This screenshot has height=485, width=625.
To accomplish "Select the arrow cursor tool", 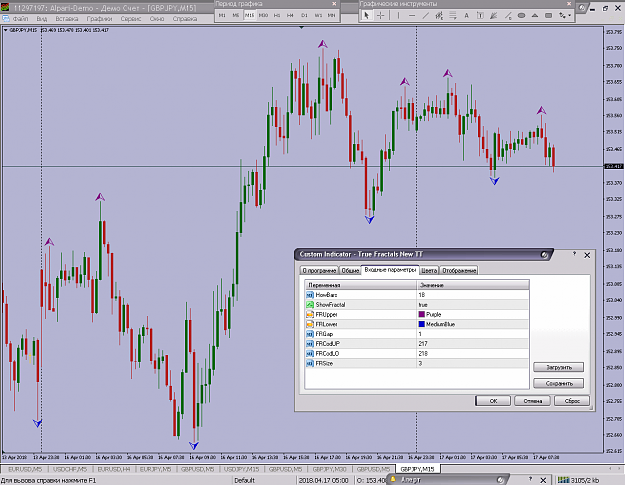I will tap(366, 16).
